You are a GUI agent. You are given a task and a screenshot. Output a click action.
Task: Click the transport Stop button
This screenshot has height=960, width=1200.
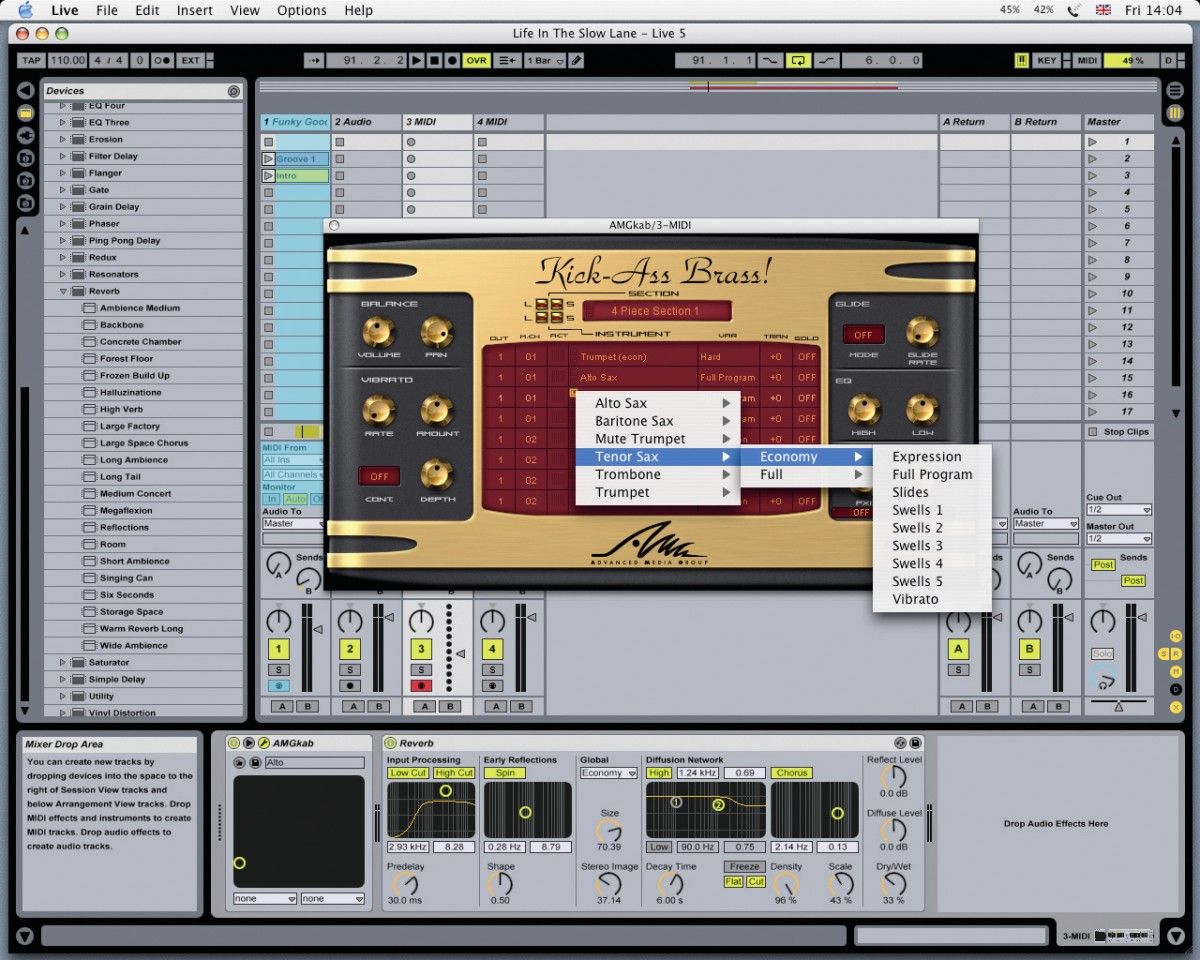[435, 61]
